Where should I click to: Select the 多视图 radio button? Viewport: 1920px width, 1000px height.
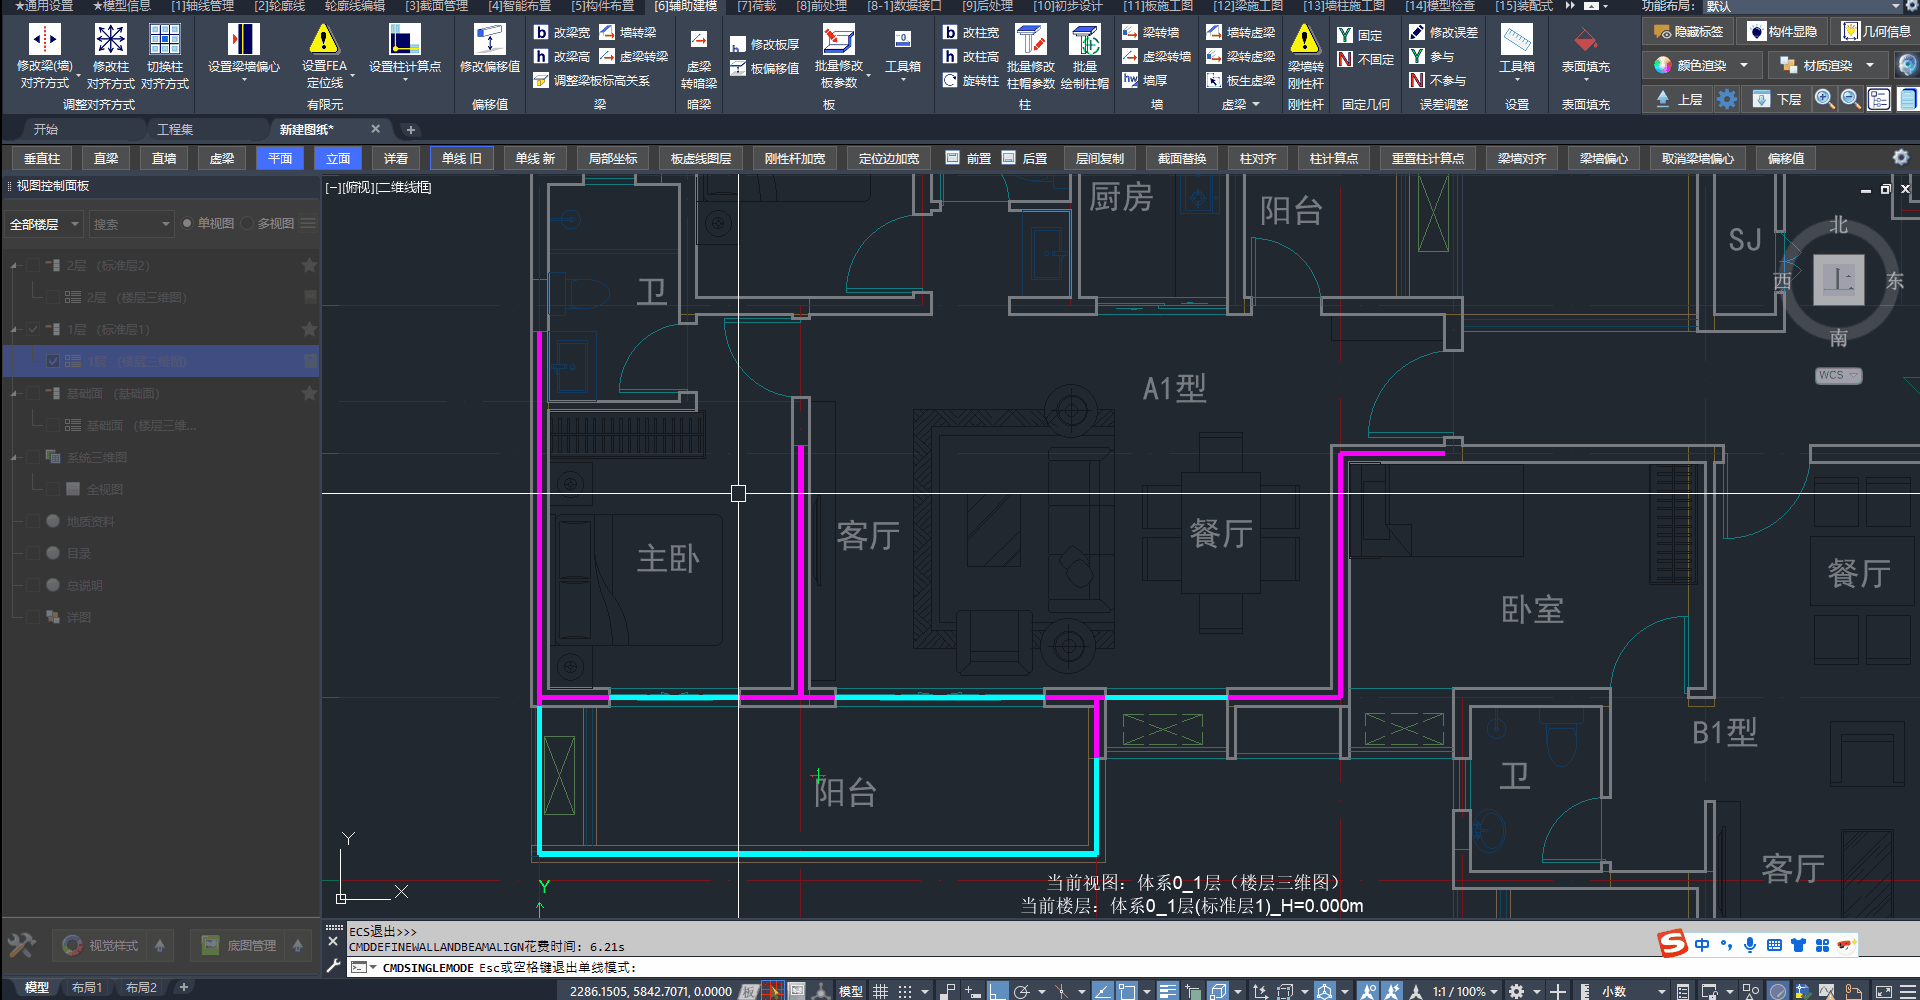click(x=248, y=224)
